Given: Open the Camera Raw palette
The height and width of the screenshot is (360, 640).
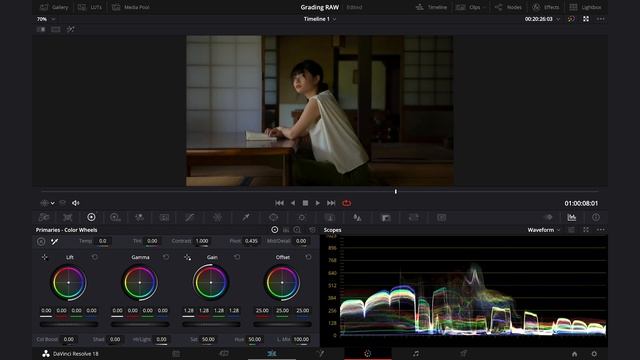Looking at the screenshot, I should click(44, 218).
